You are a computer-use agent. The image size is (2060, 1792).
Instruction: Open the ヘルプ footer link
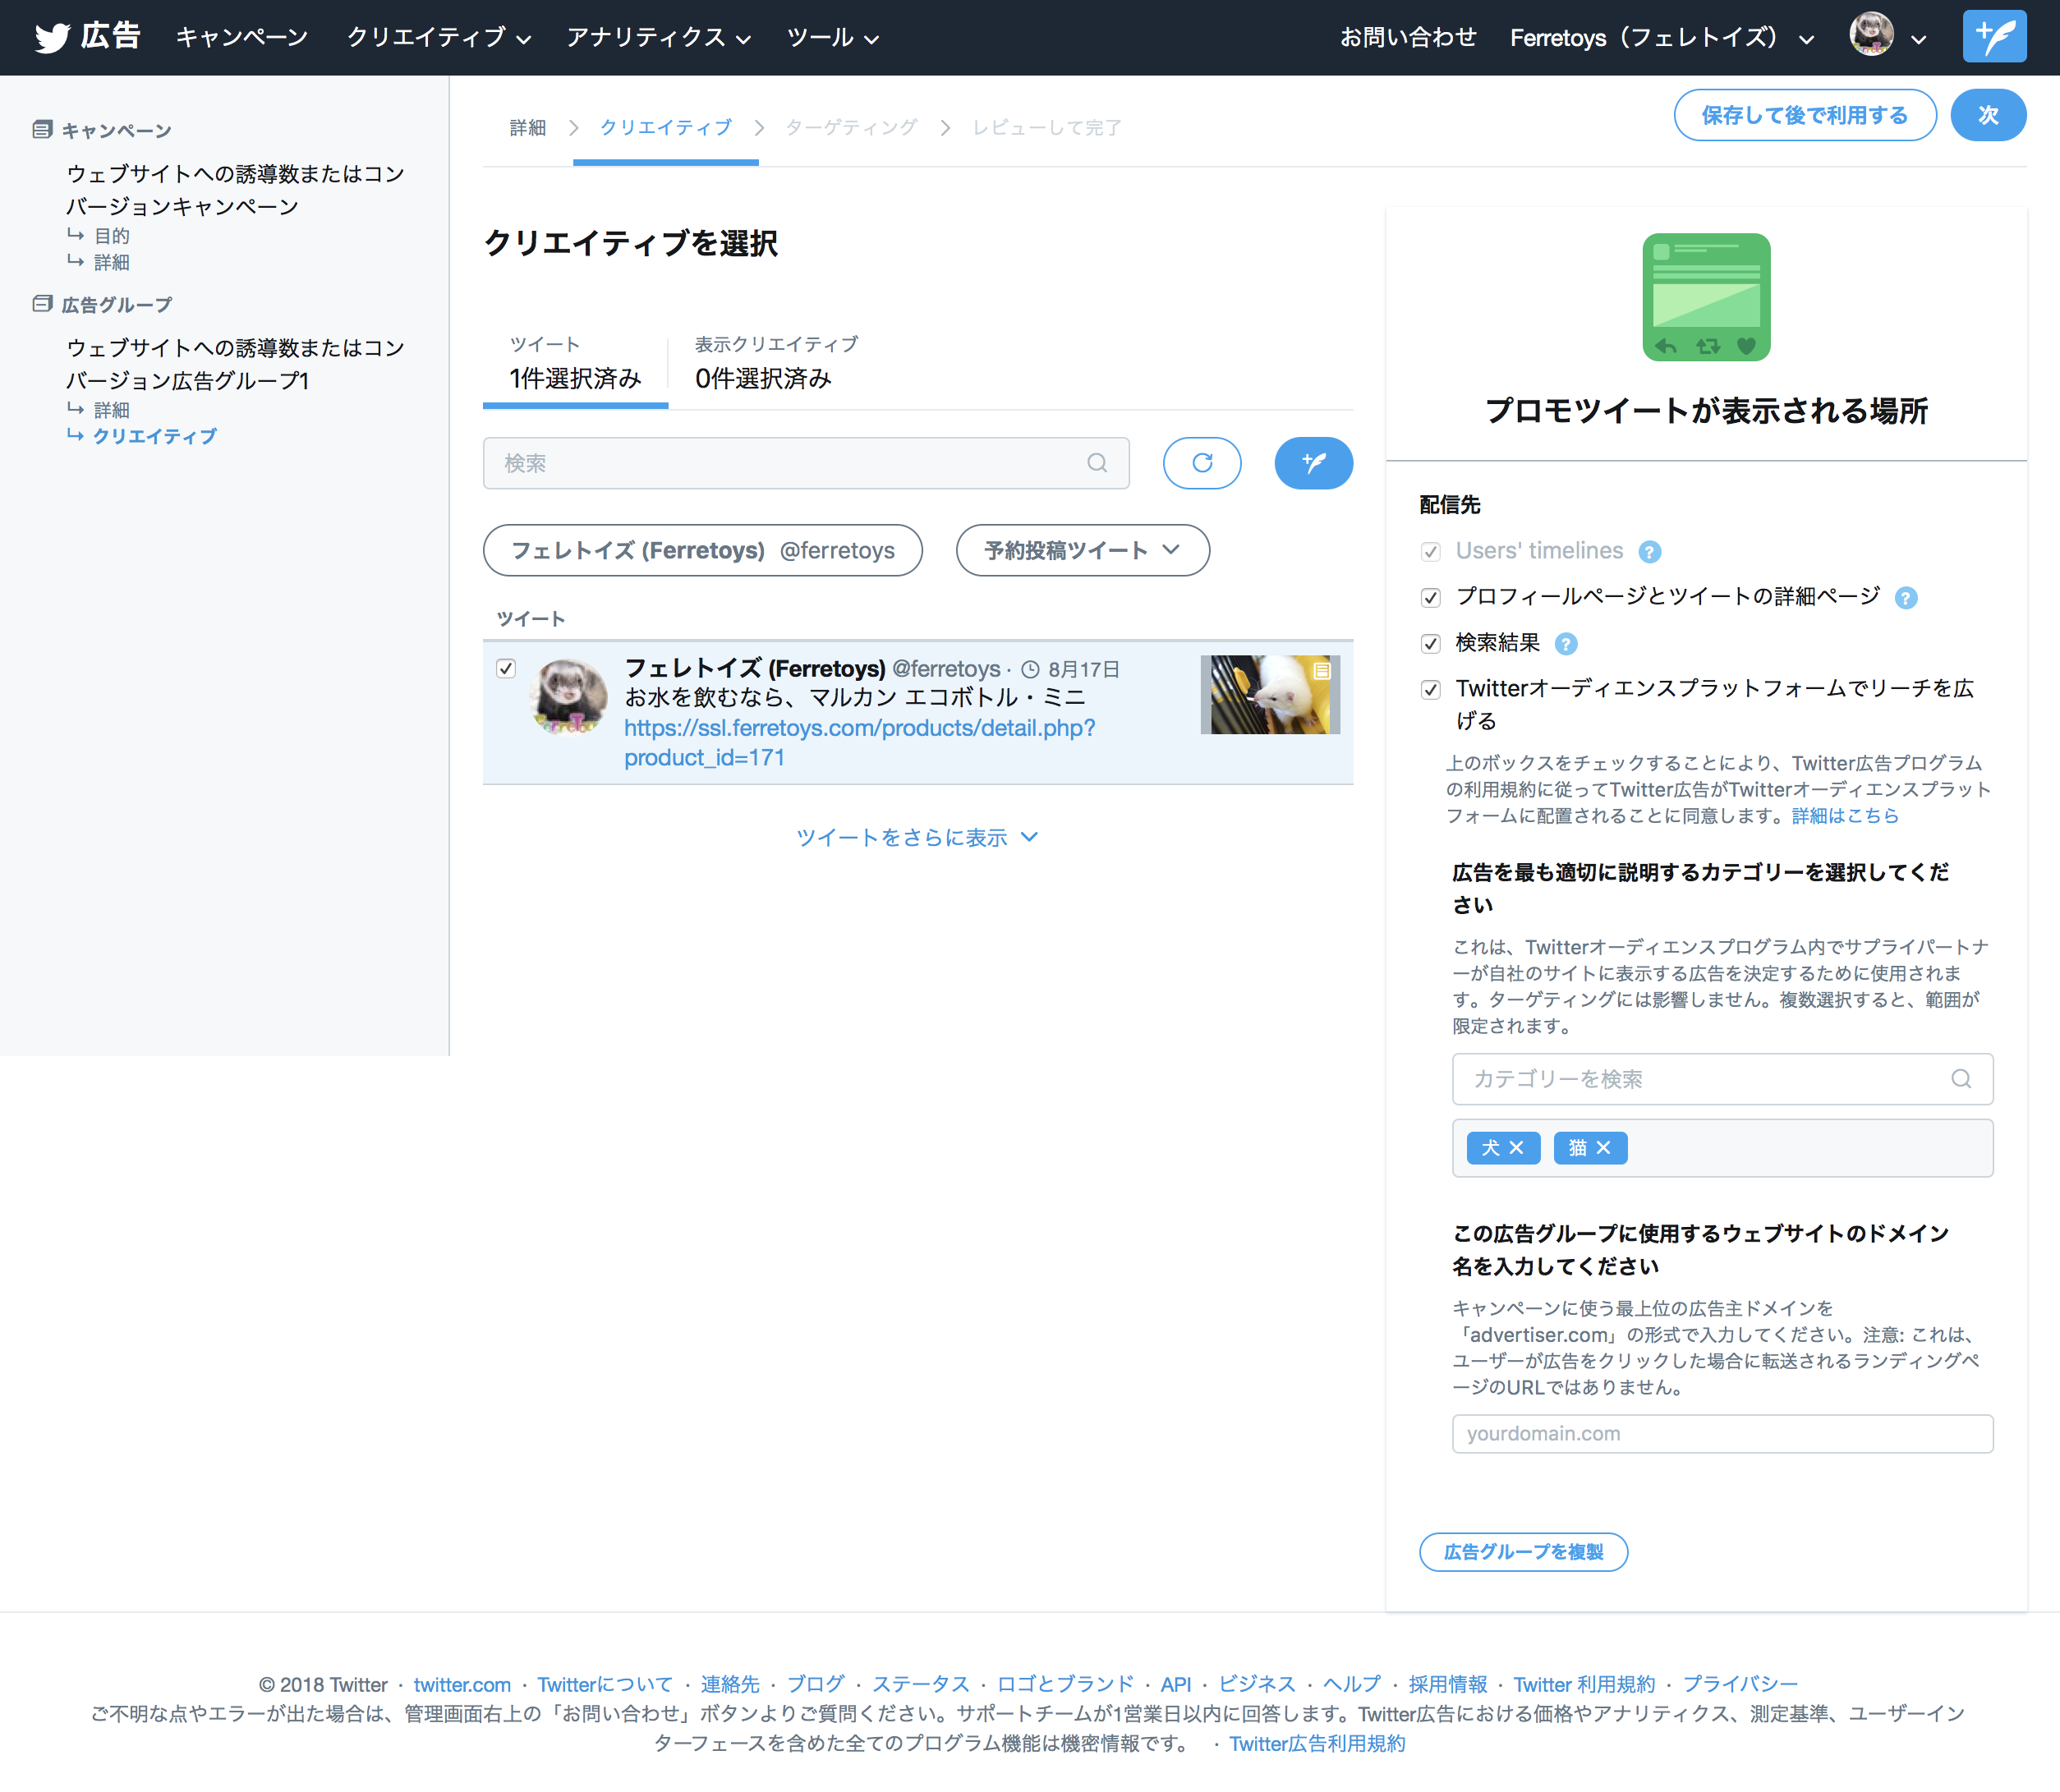1351,1685
